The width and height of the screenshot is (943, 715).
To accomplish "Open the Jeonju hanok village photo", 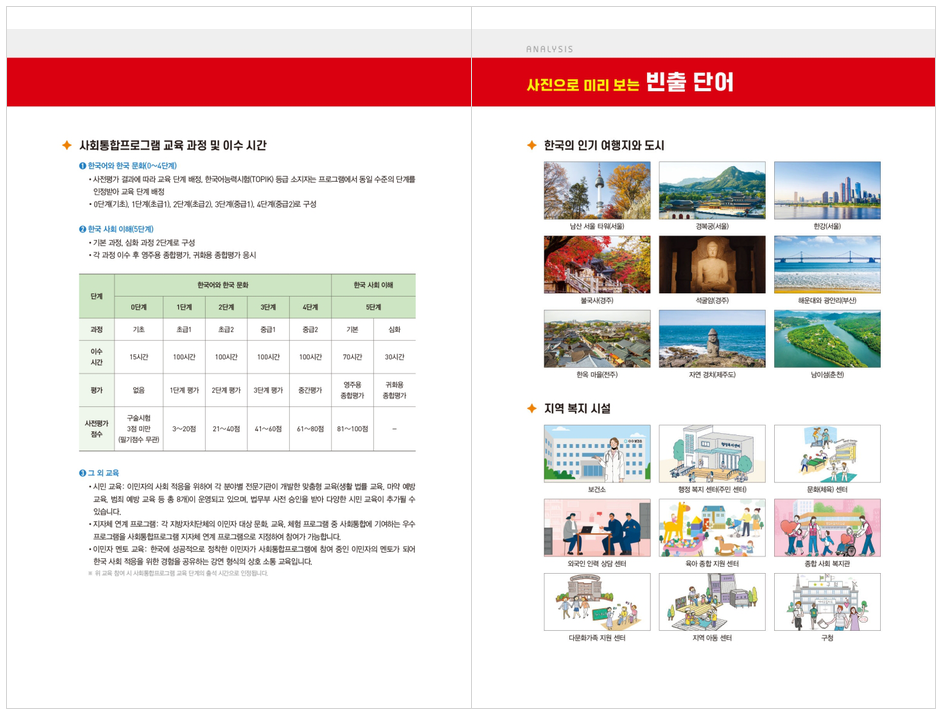I will [597, 339].
